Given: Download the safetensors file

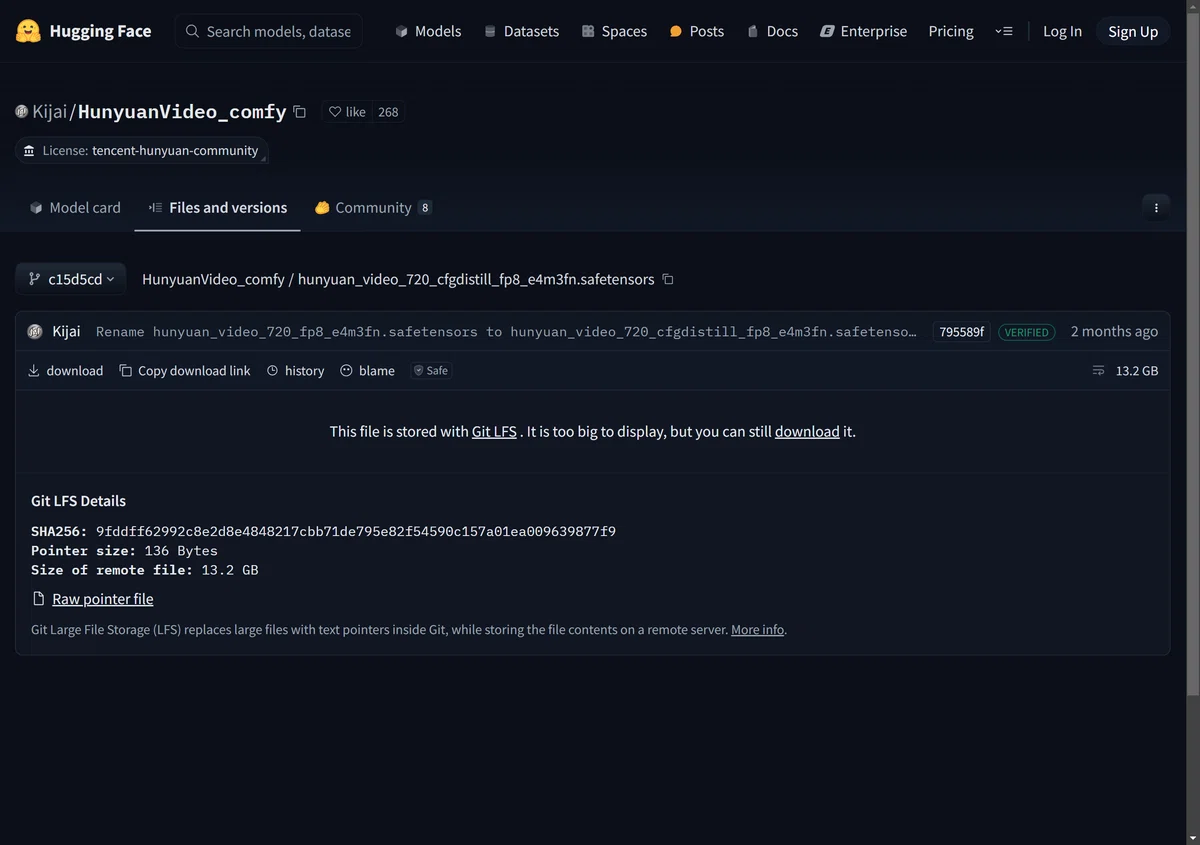Looking at the screenshot, I should (x=65, y=371).
